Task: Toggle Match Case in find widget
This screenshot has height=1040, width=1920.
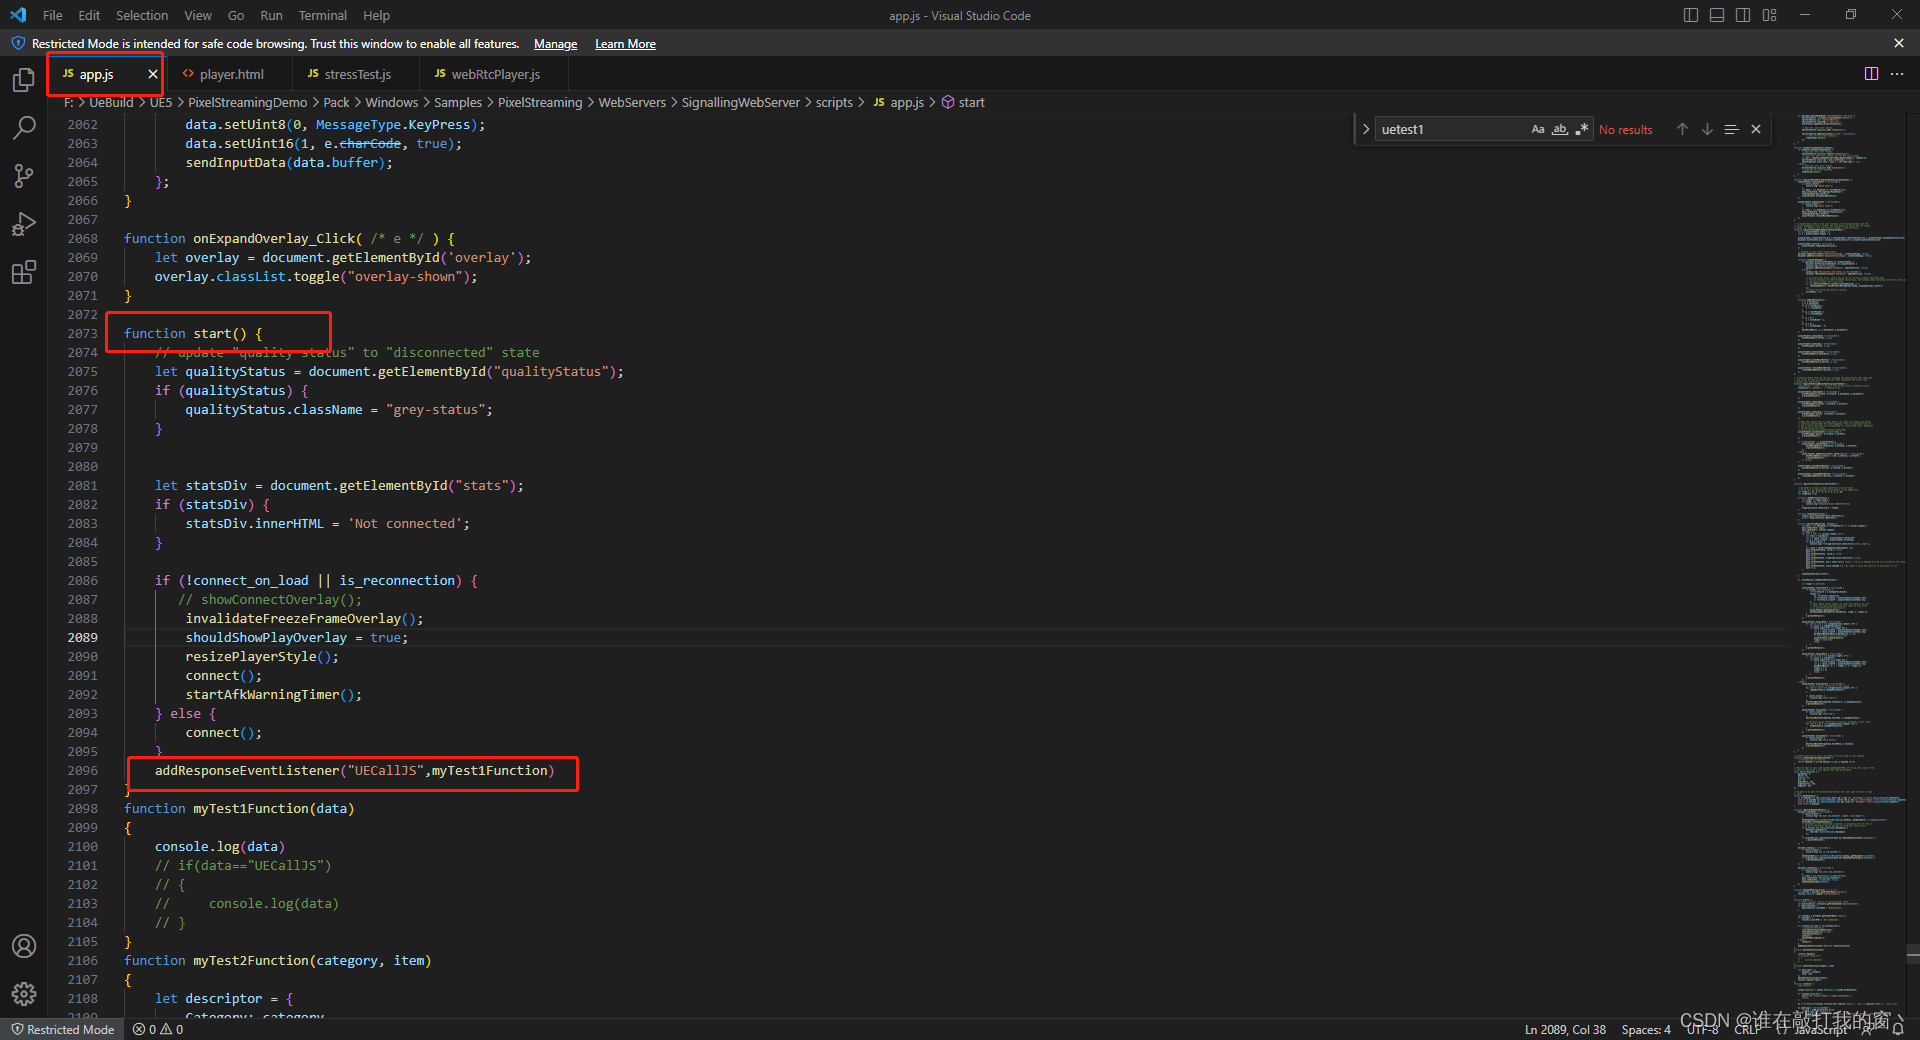Action: tap(1538, 129)
